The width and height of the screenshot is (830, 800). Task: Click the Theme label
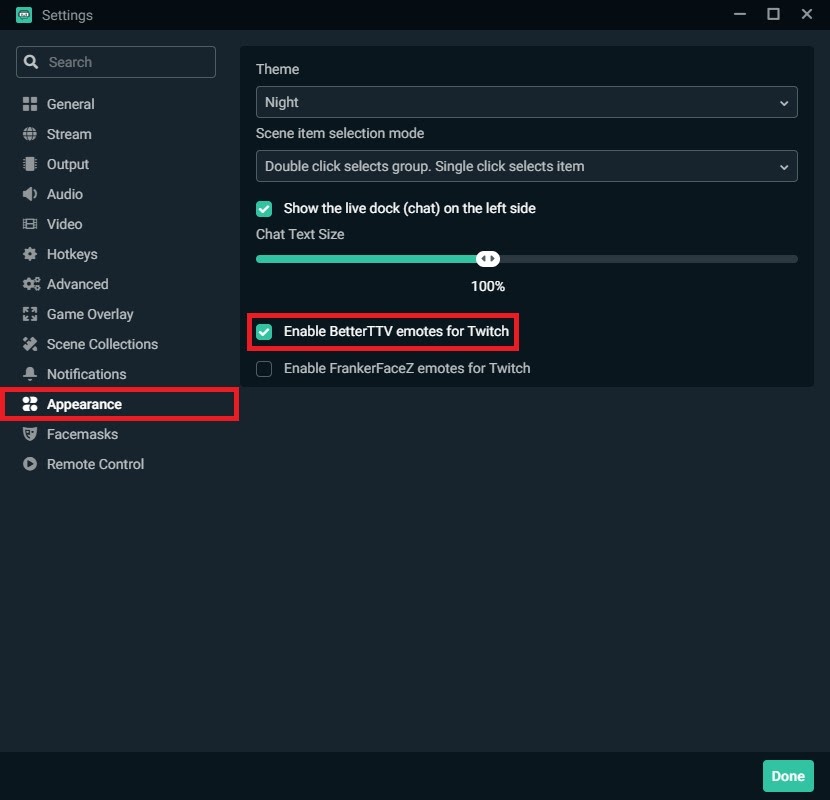[277, 69]
